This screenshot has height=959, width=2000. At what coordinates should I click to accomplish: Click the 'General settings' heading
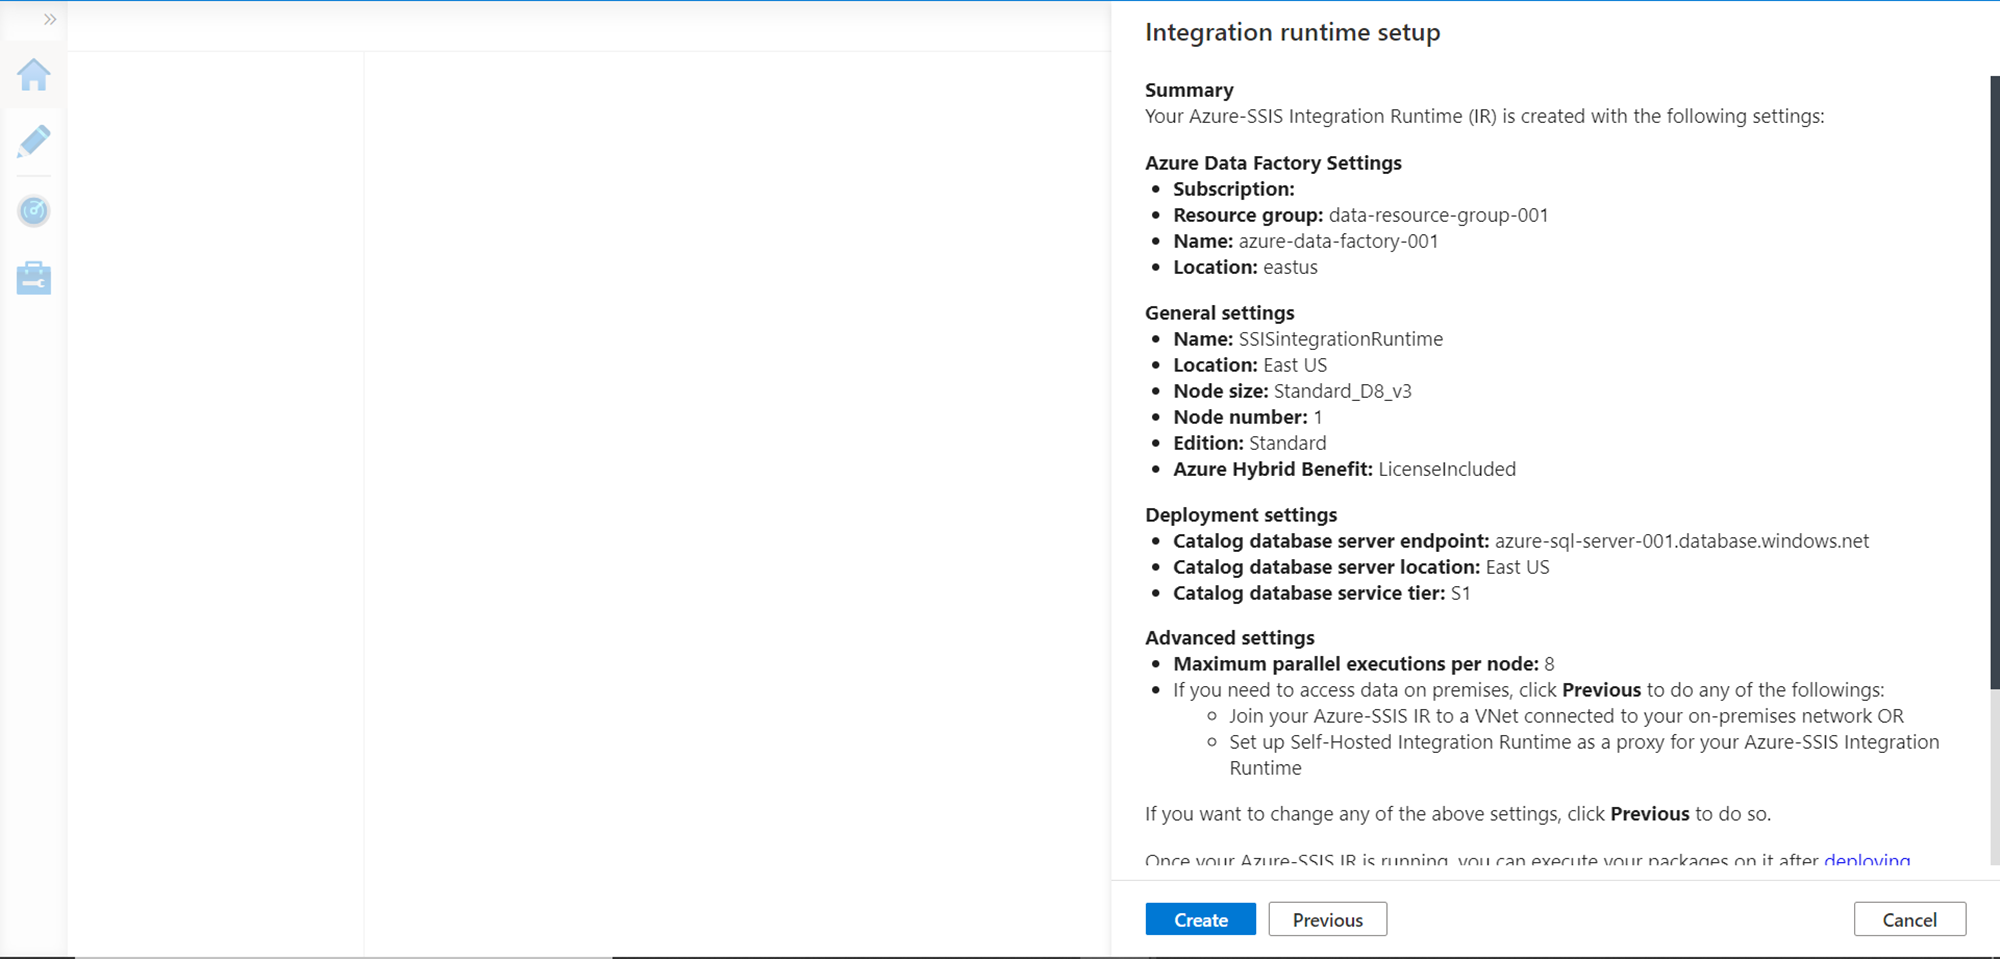pos(1219,313)
